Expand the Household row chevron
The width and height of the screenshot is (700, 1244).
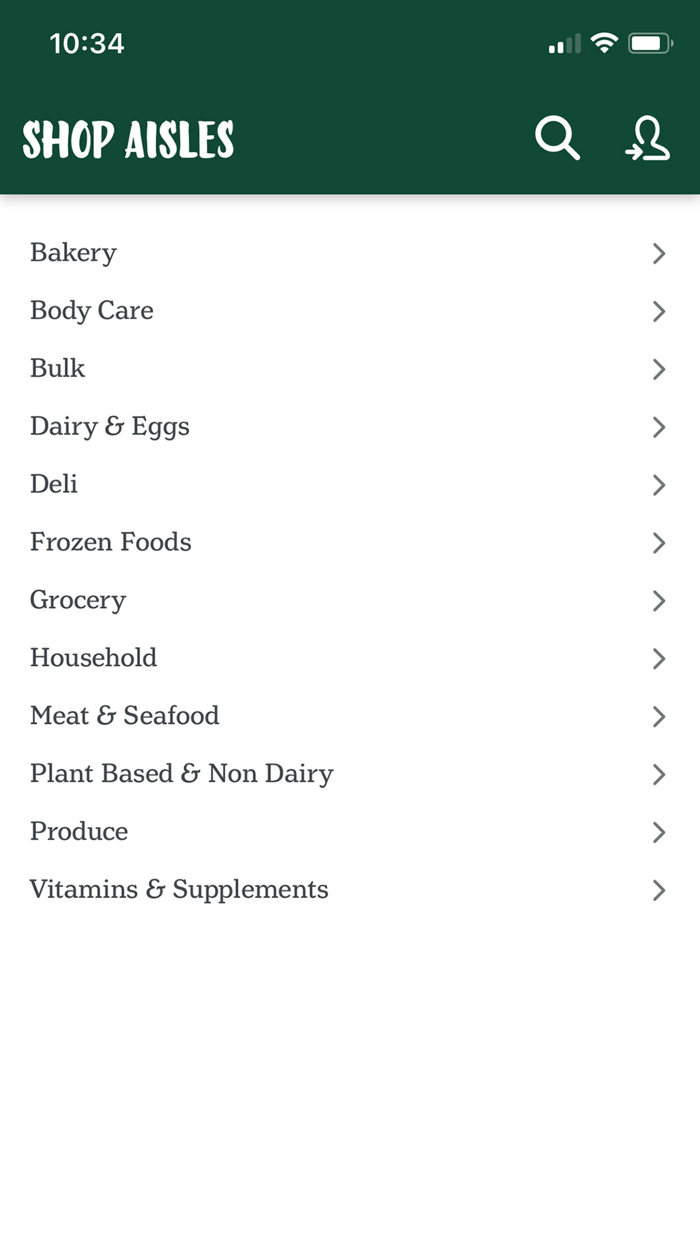point(659,659)
